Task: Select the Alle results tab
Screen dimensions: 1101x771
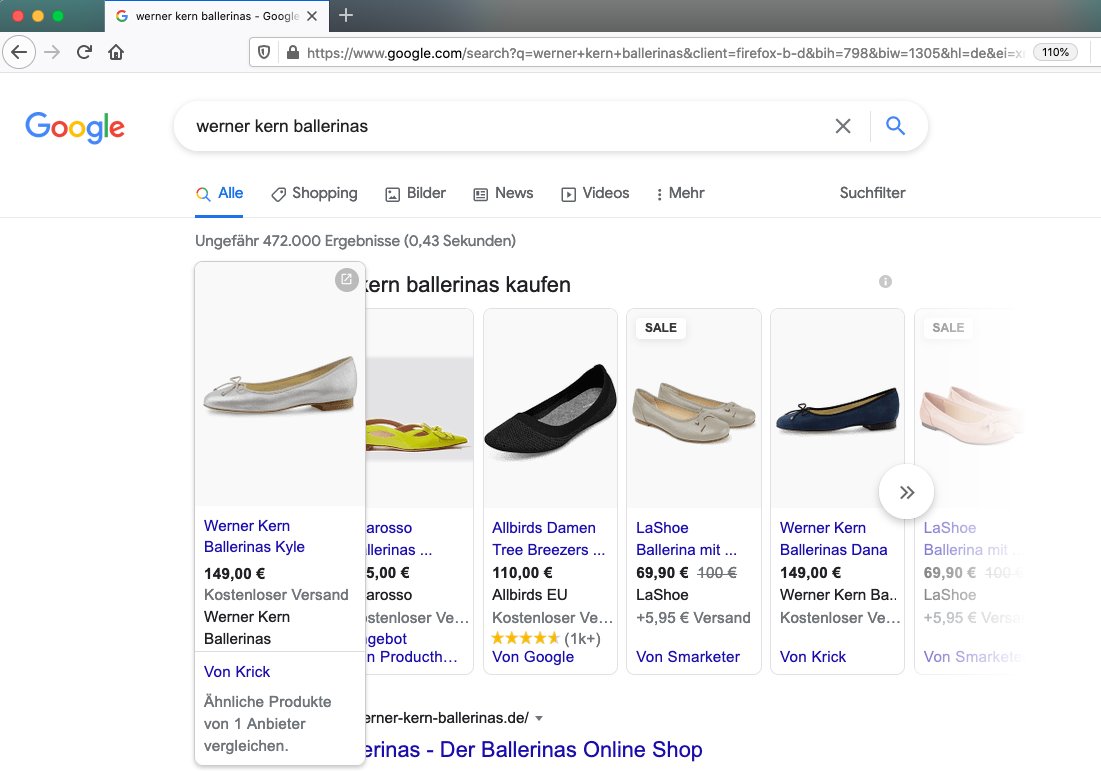Action: click(x=220, y=193)
